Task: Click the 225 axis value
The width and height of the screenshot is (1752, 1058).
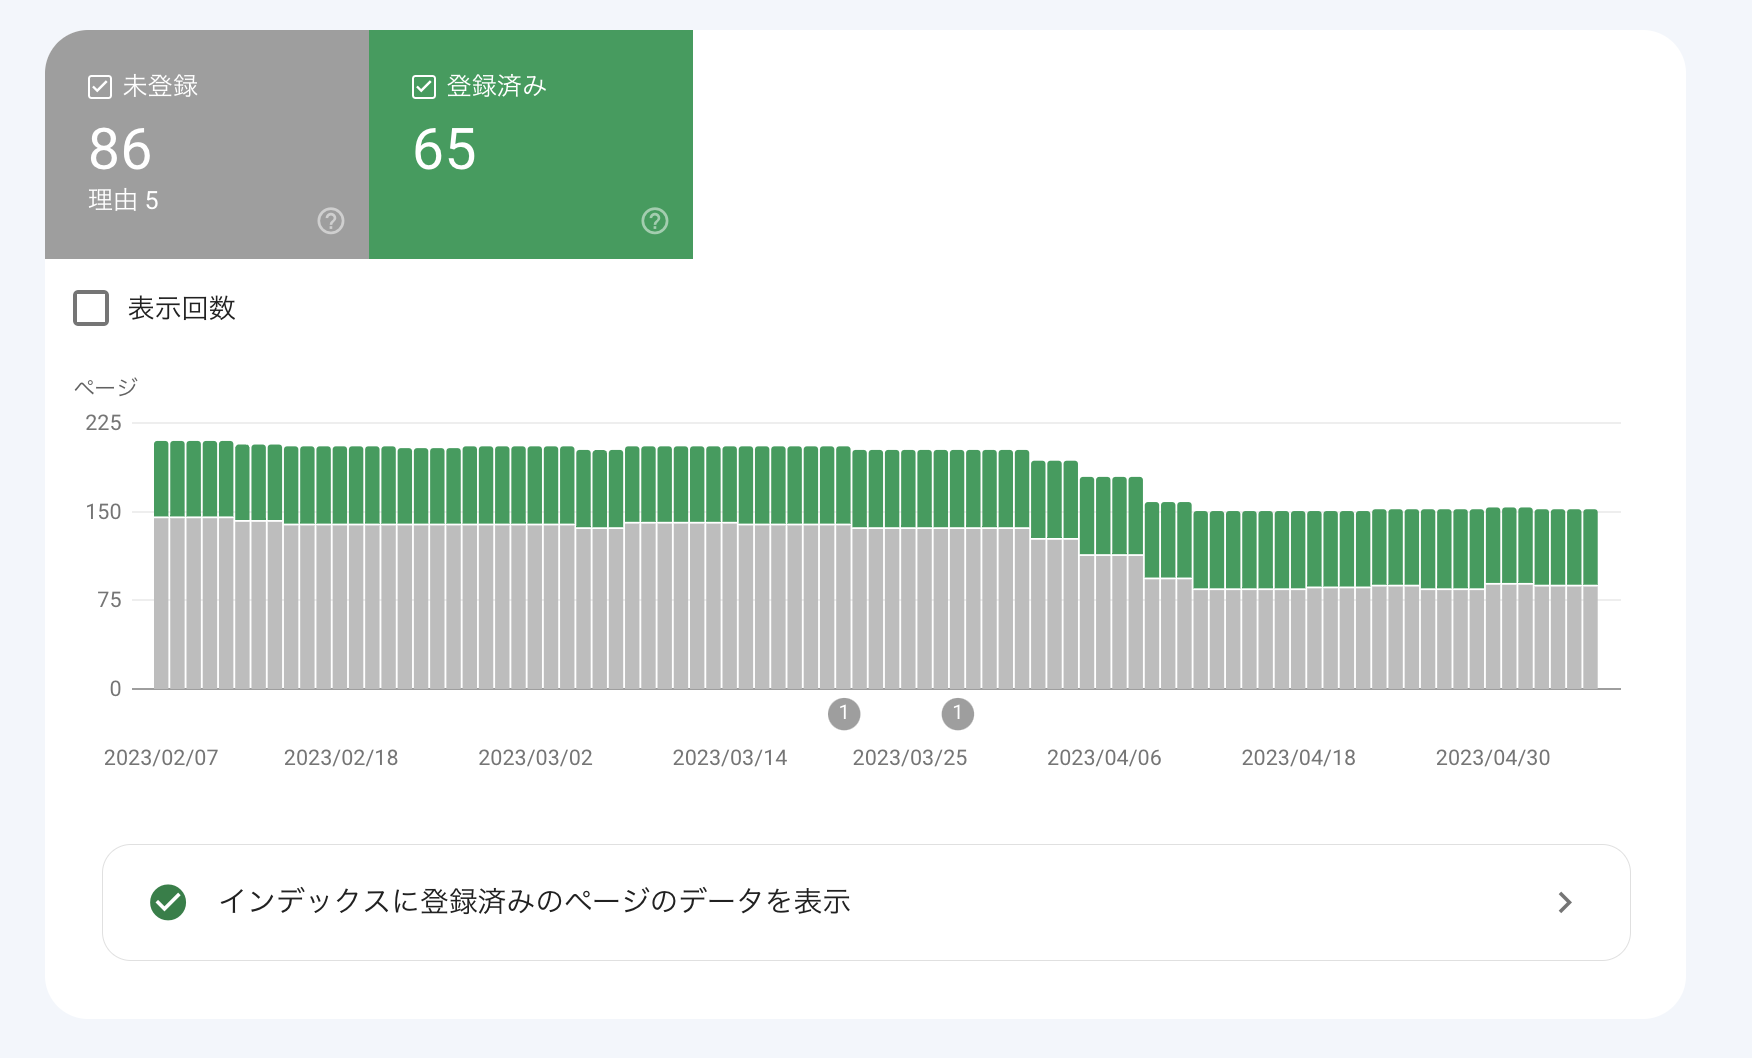Action: (x=103, y=423)
